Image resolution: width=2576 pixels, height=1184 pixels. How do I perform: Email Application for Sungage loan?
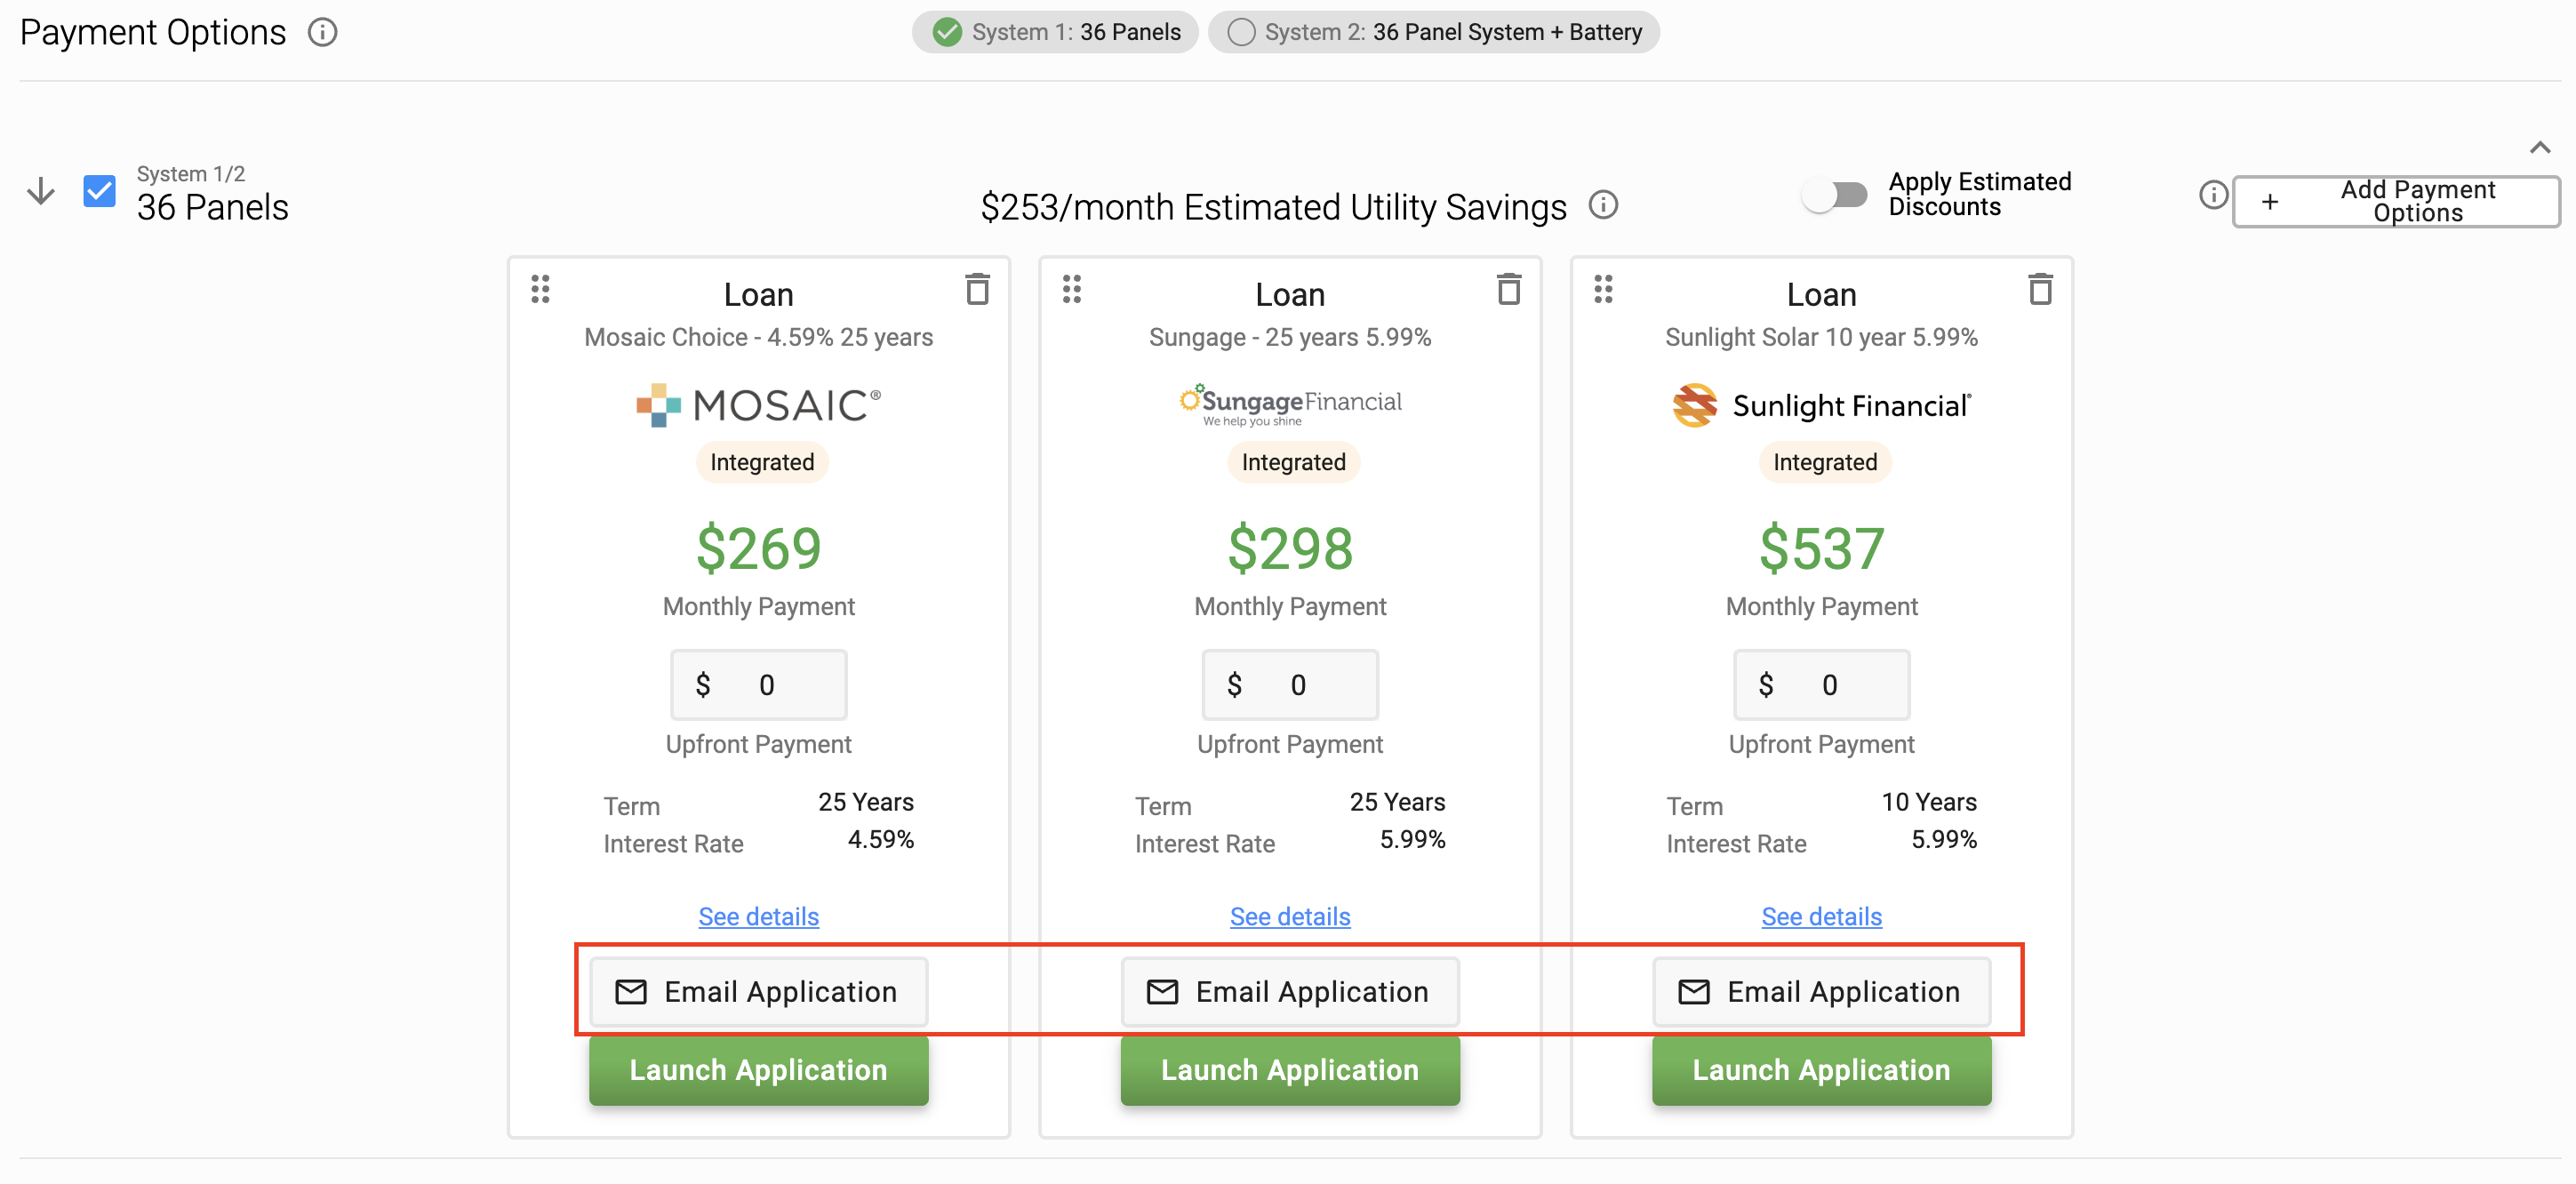pos(1290,992)
